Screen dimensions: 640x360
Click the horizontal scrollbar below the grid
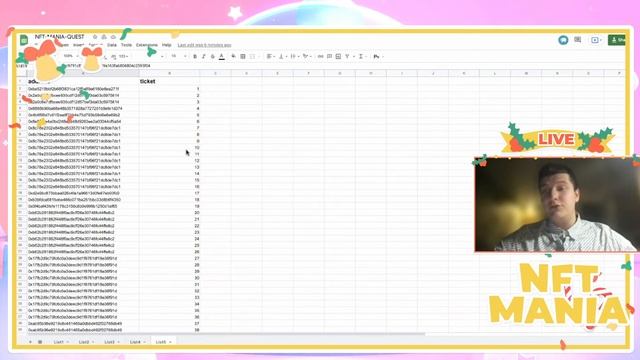click(227, 334)
